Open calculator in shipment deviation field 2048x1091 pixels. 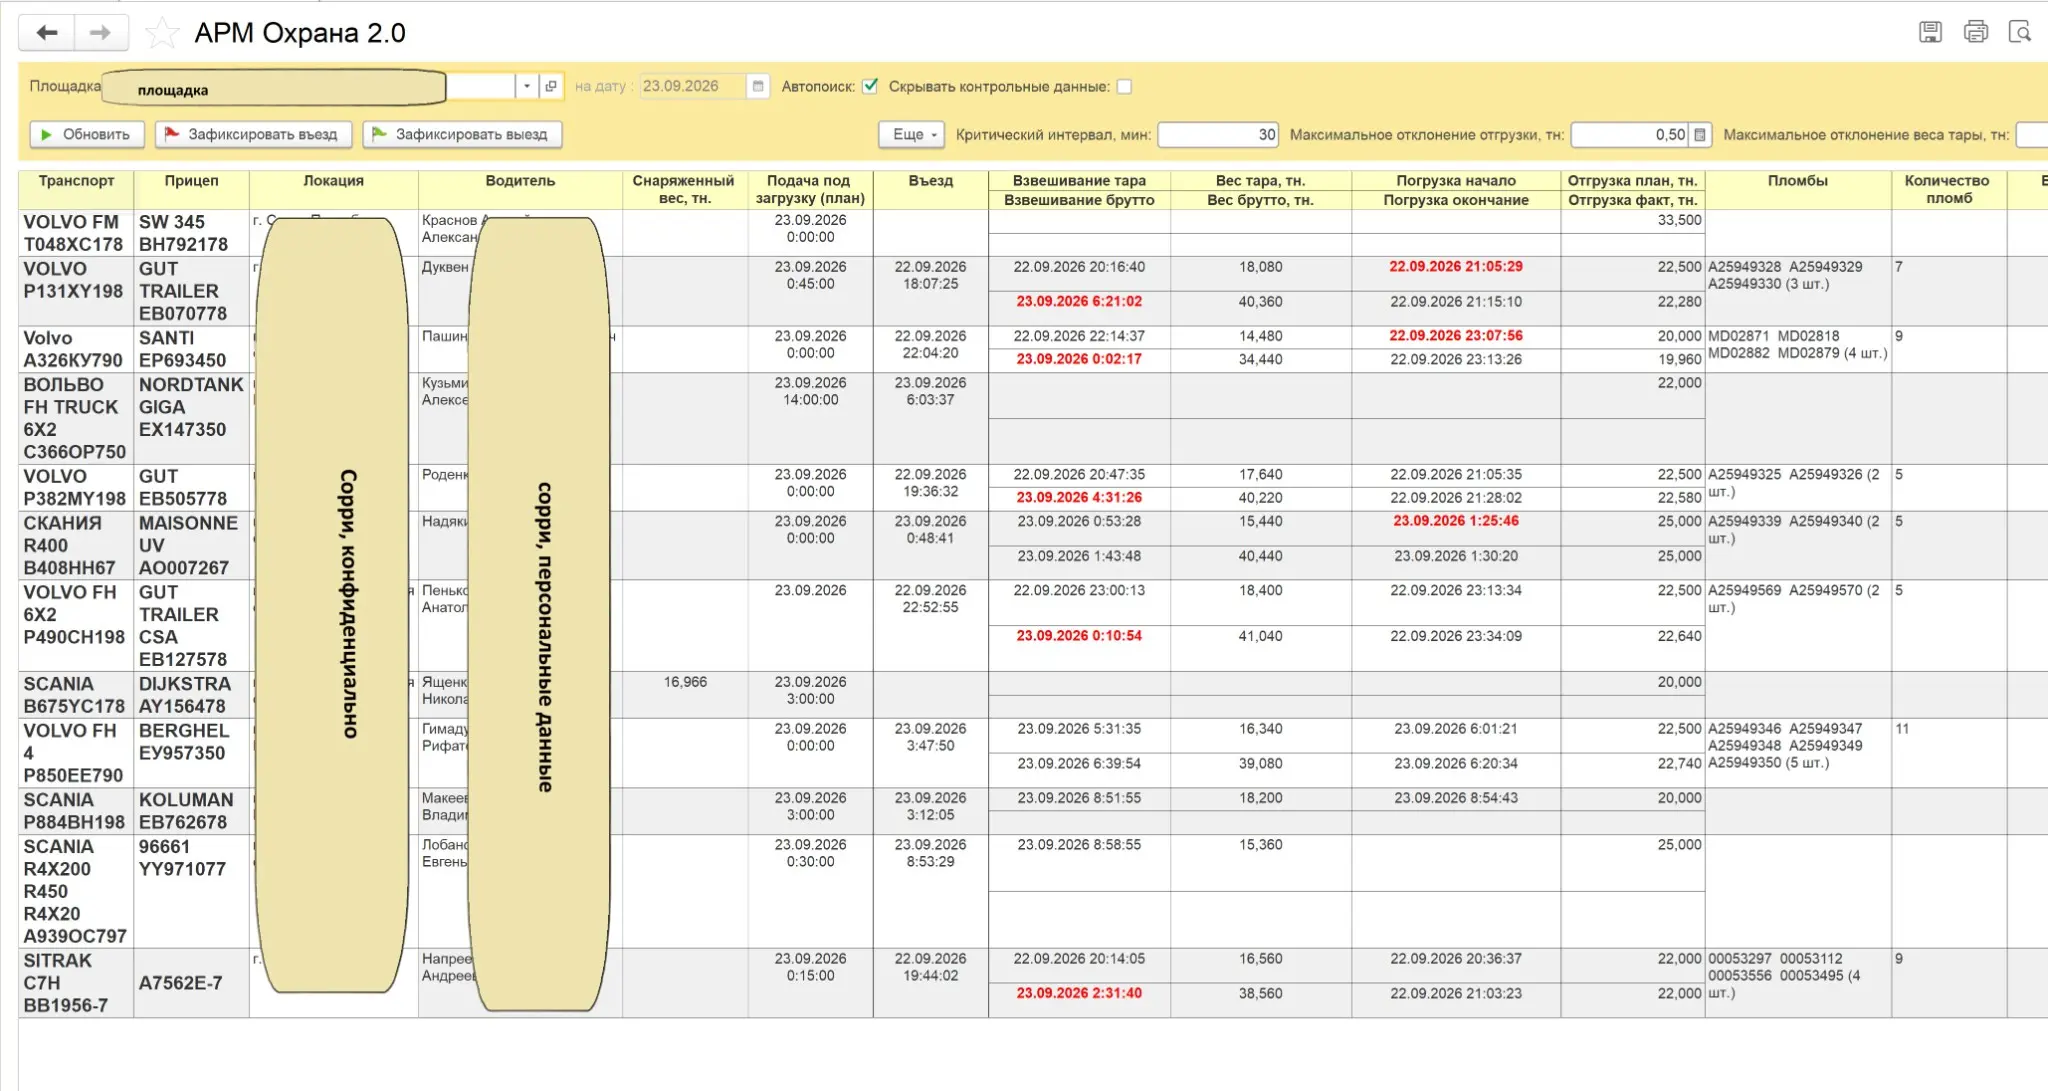[1700, 134]
